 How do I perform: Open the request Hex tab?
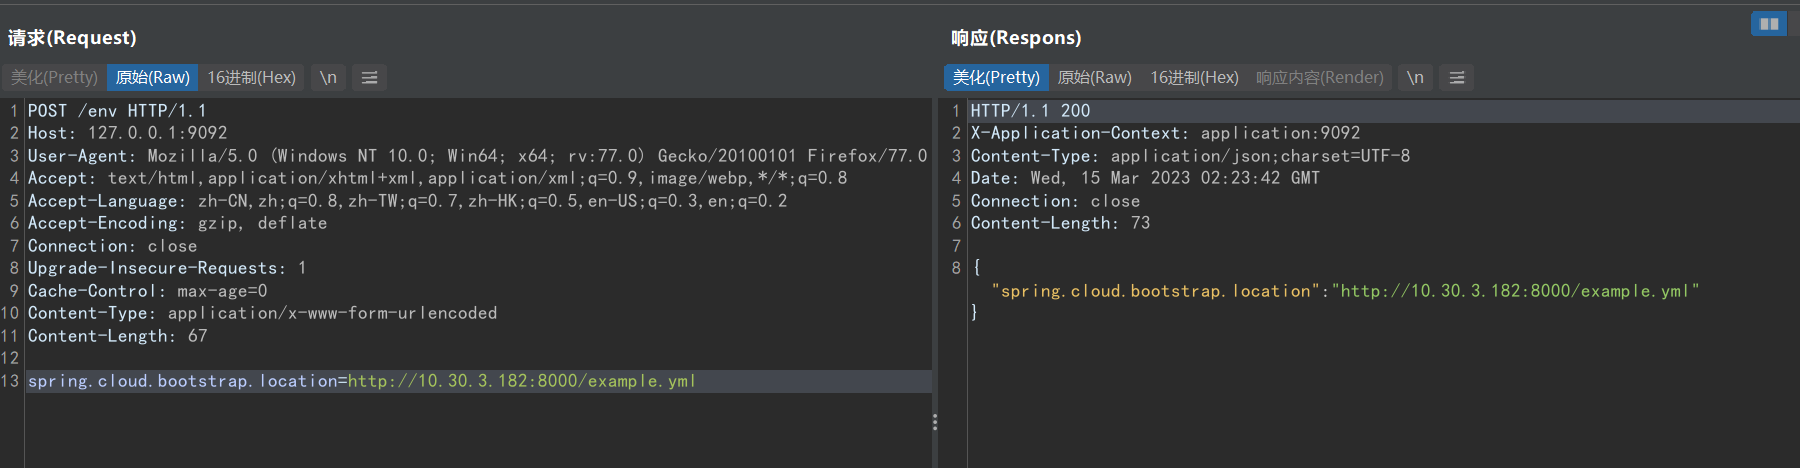coord(251,78)
